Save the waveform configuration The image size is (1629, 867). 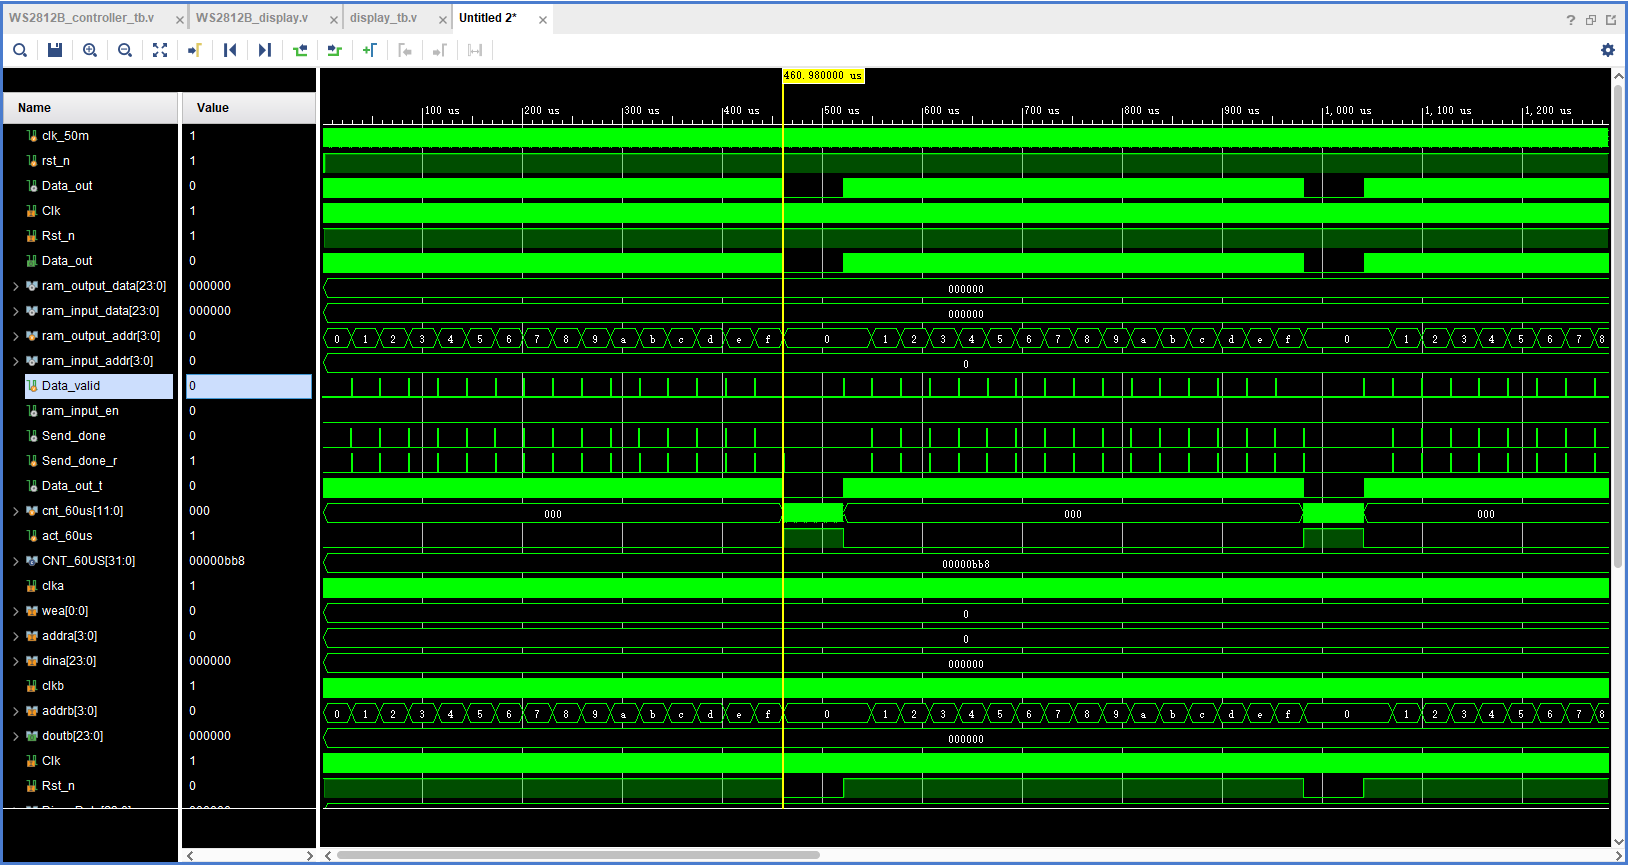[55, 50]
